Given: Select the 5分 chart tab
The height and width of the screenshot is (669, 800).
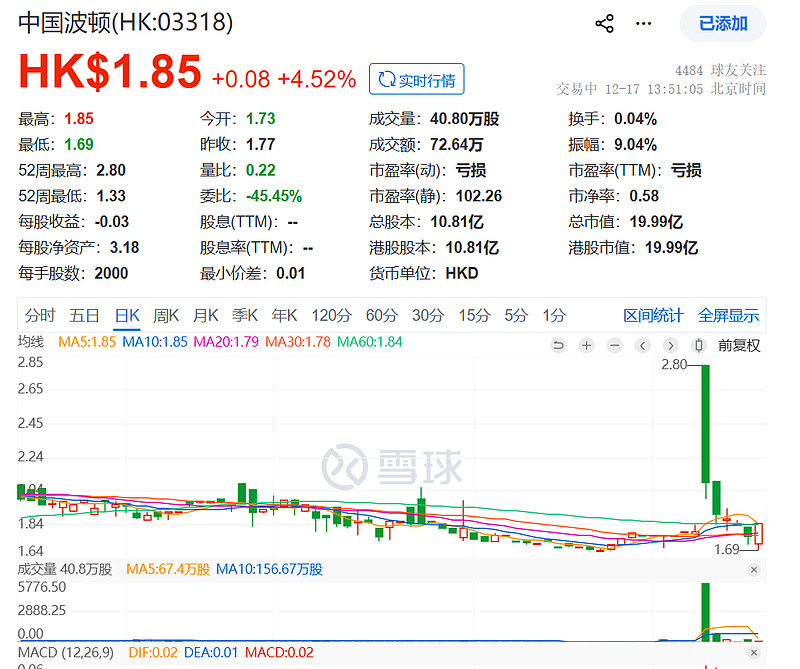Looking at the screenshot, I should click(x=516, y=315).
